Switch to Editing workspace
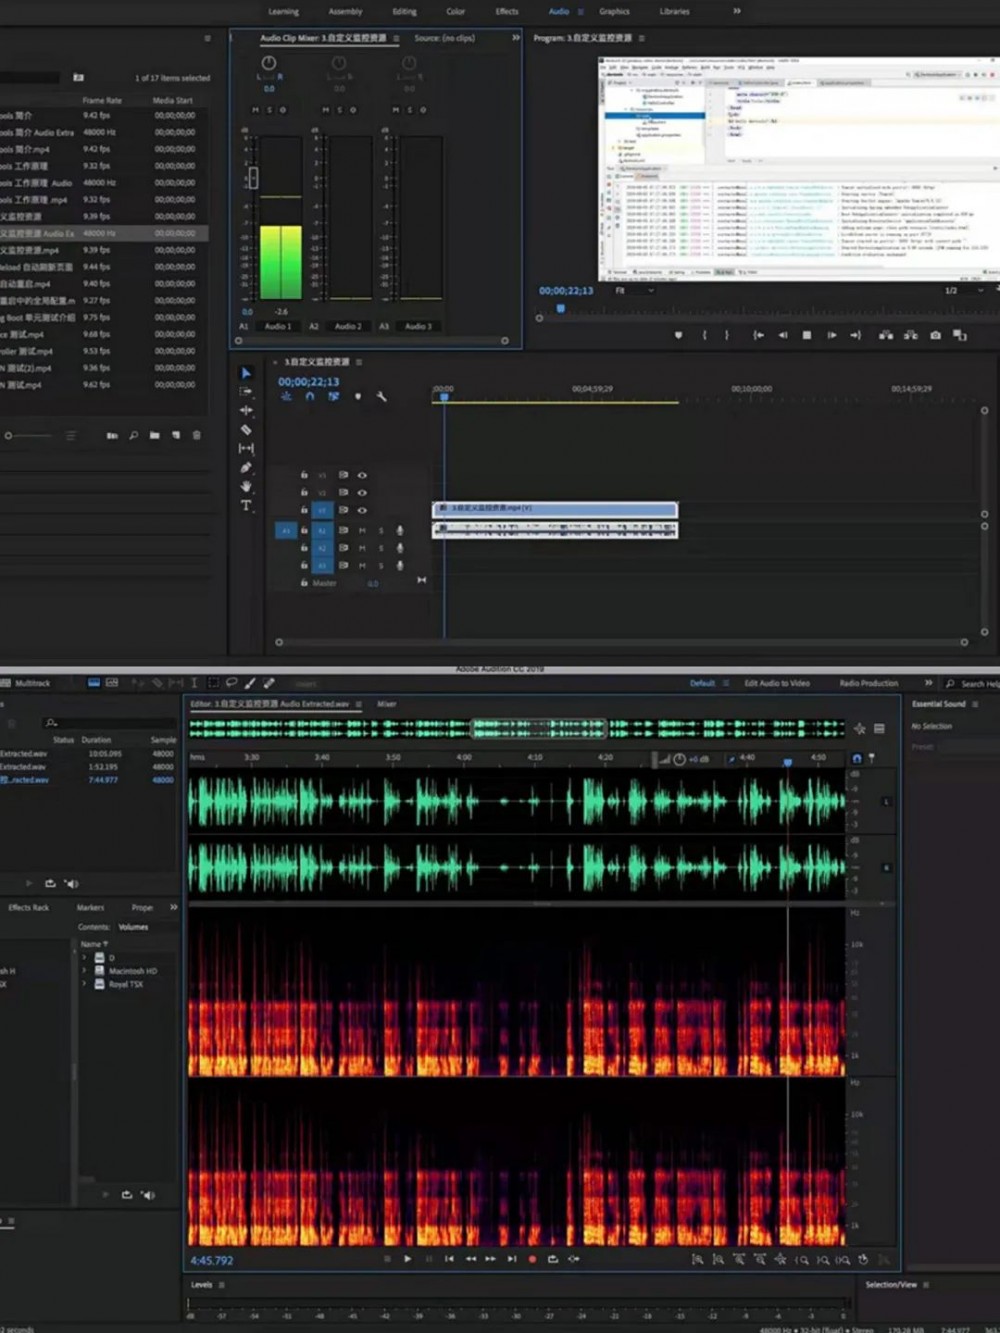 click(x=405, y=11)
